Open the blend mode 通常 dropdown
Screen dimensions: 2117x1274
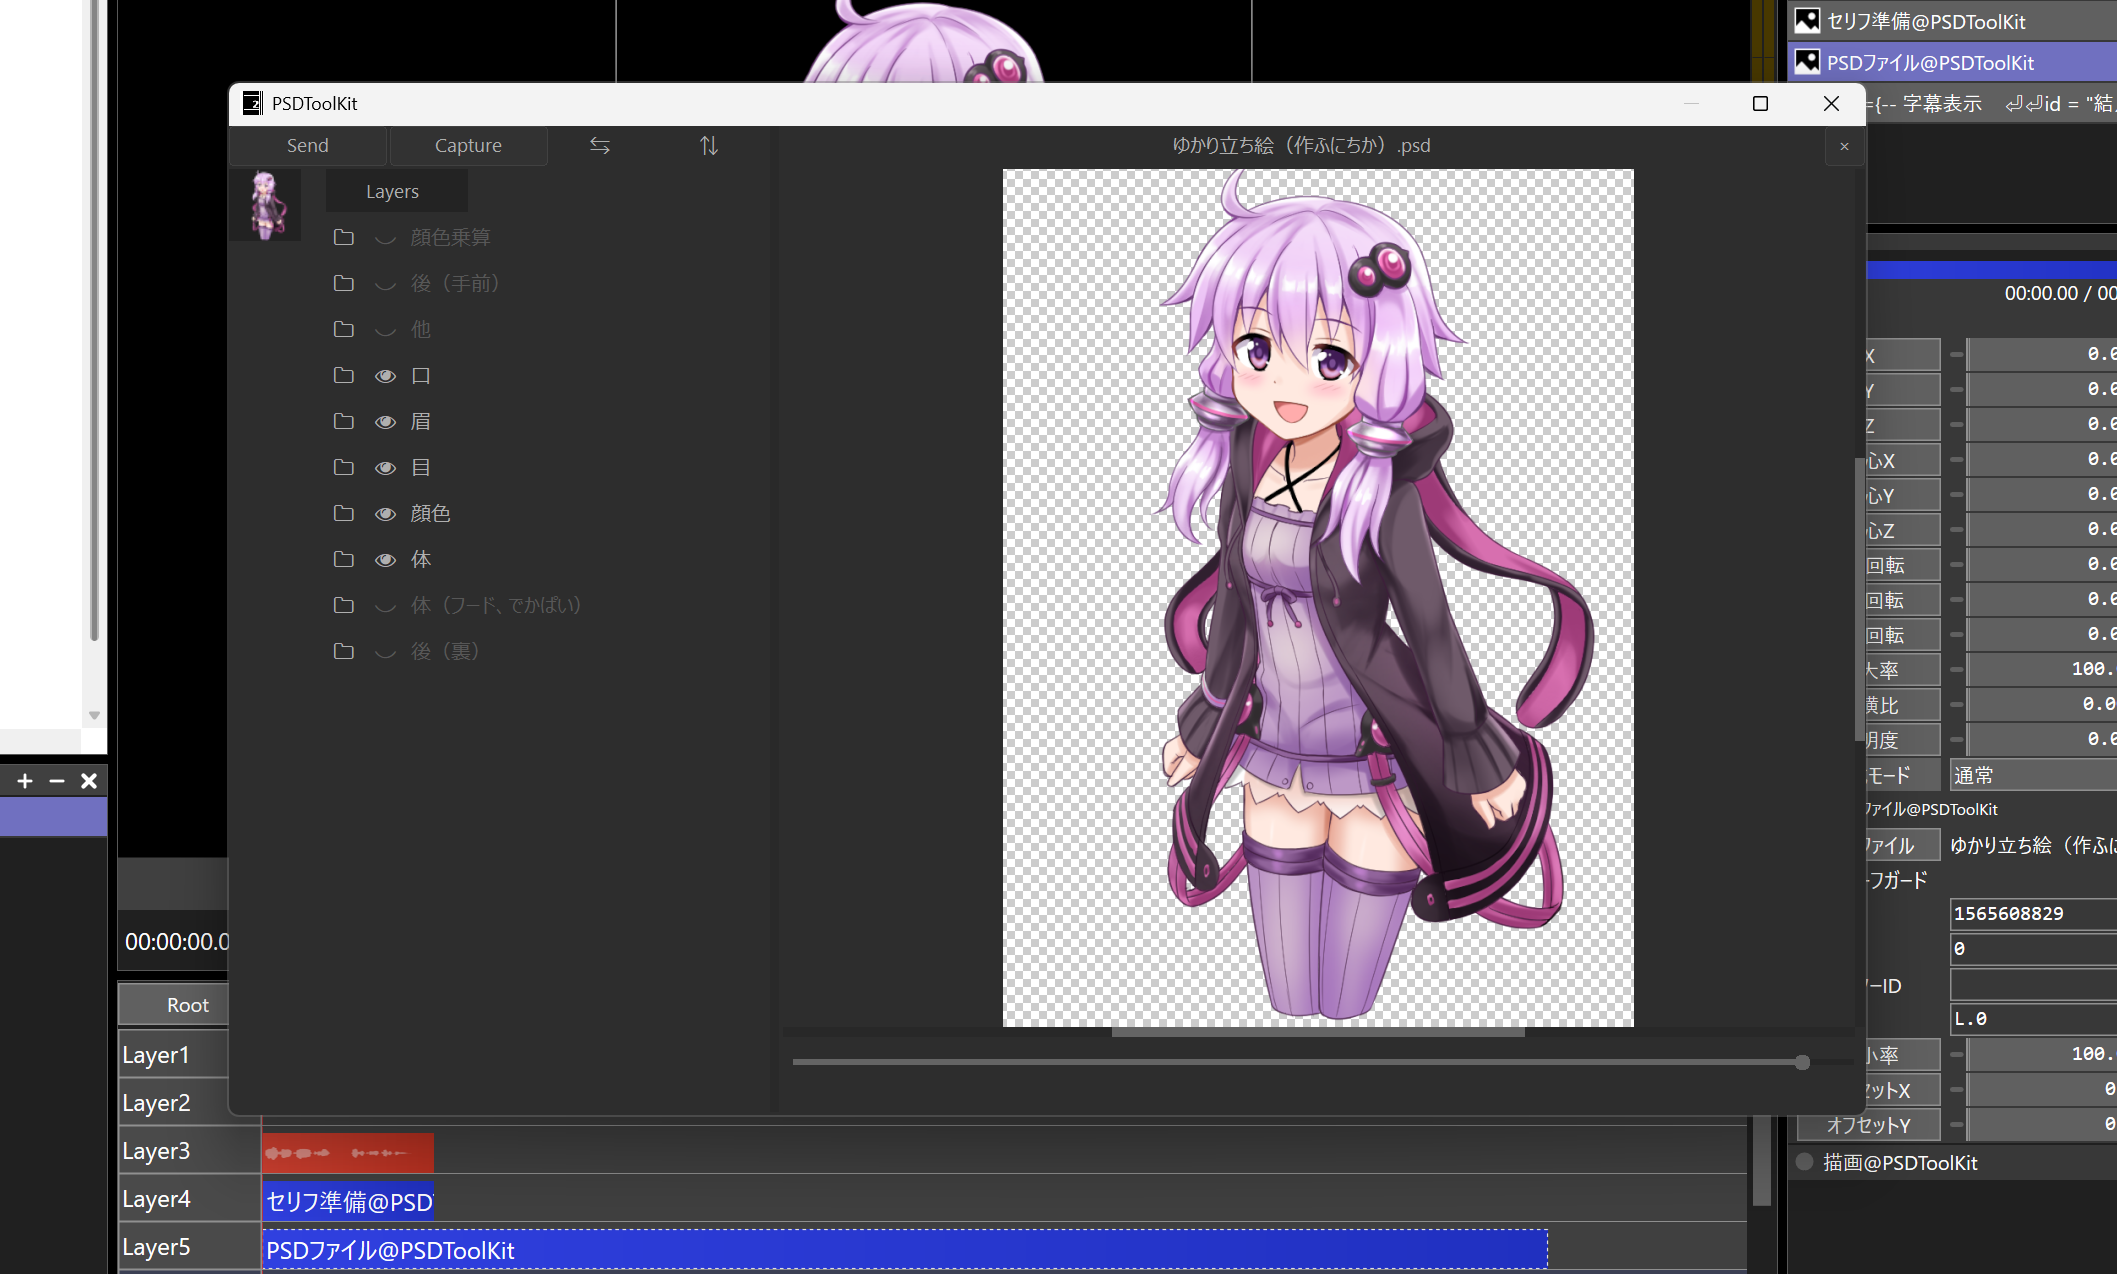(x=2030, y=775)
